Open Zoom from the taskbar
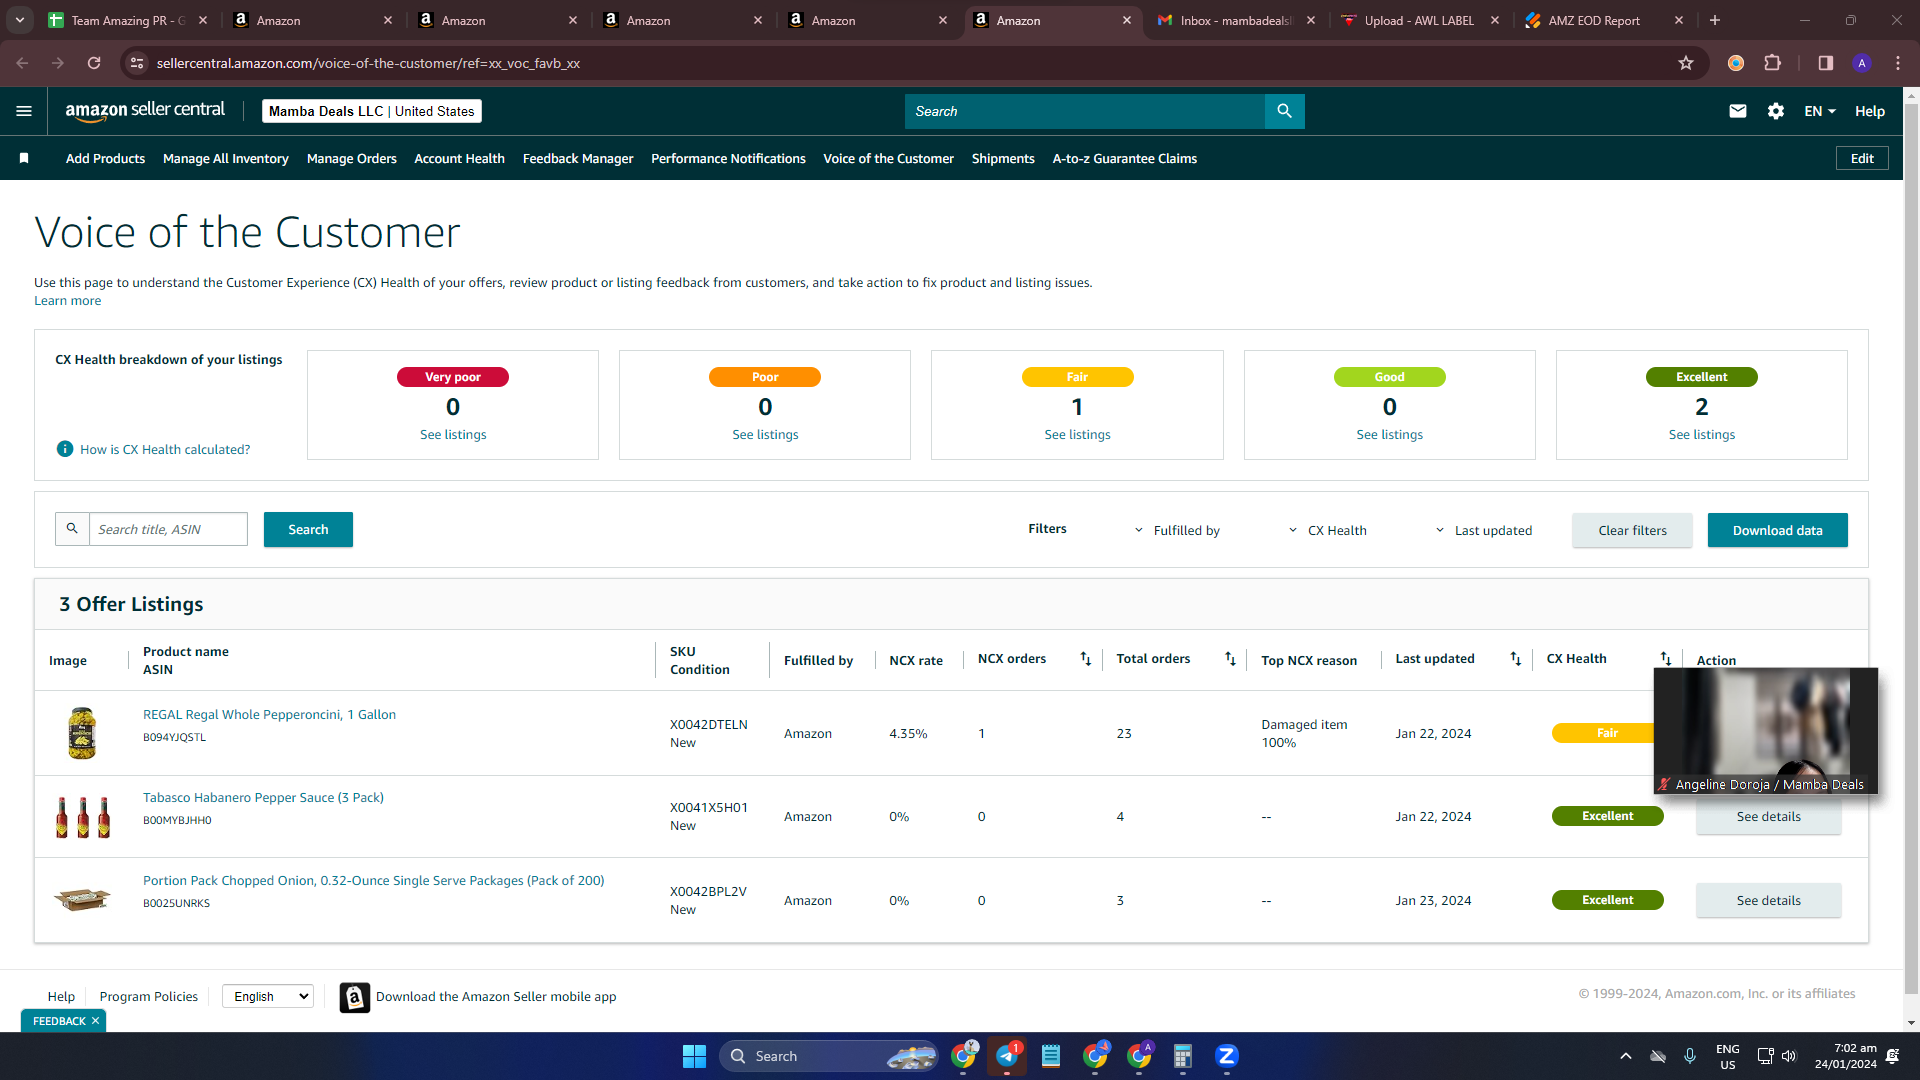This screenshot has width=1920, height=1080. 1227,1056
